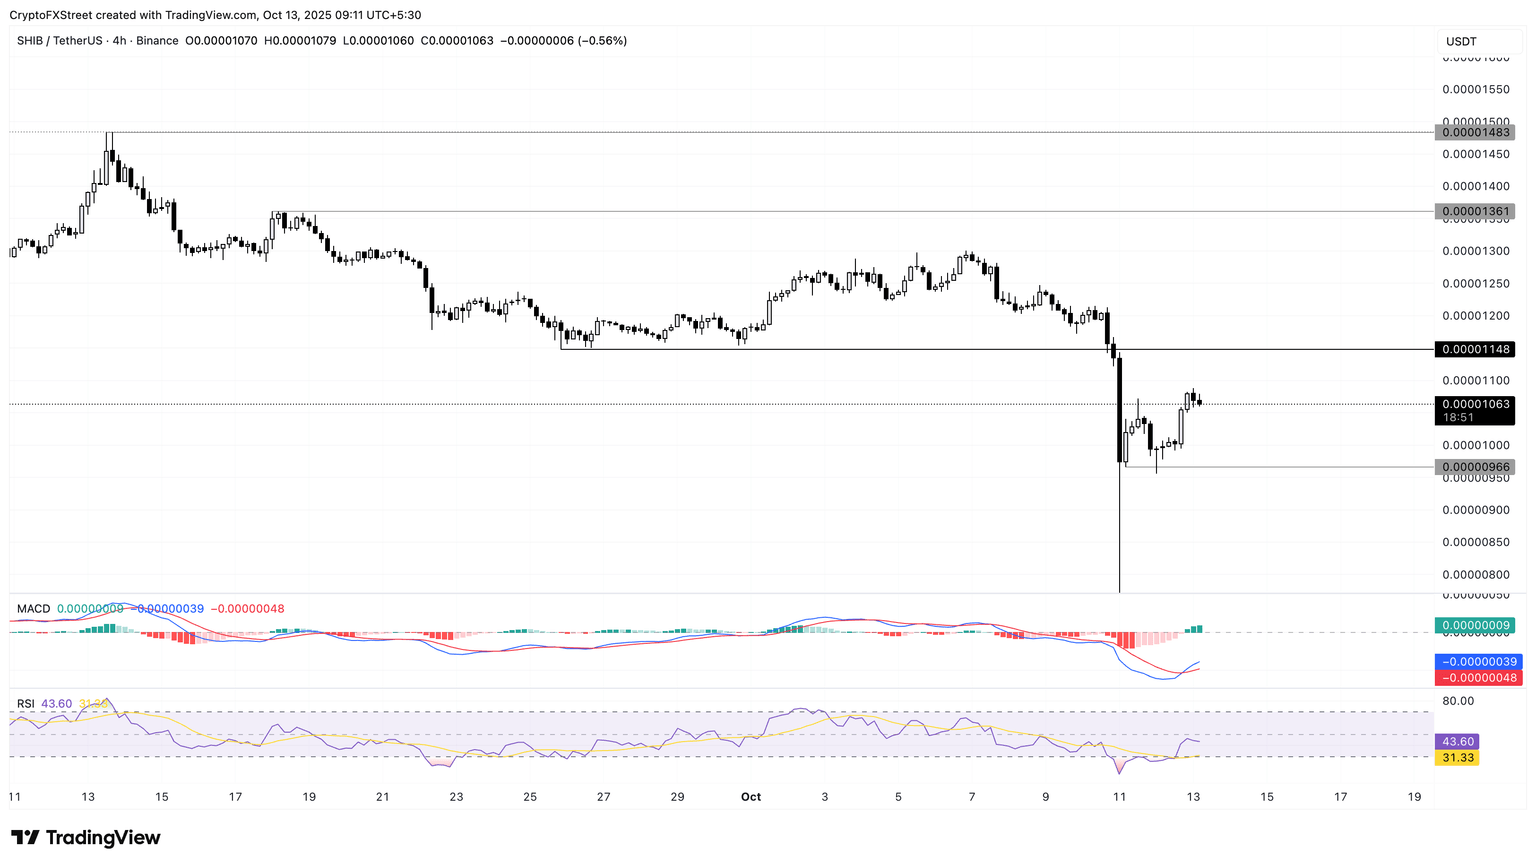Screen dimensions: 1536x866
Task: Click the TradingView logo icon
Action: click(x=26, y=837)
